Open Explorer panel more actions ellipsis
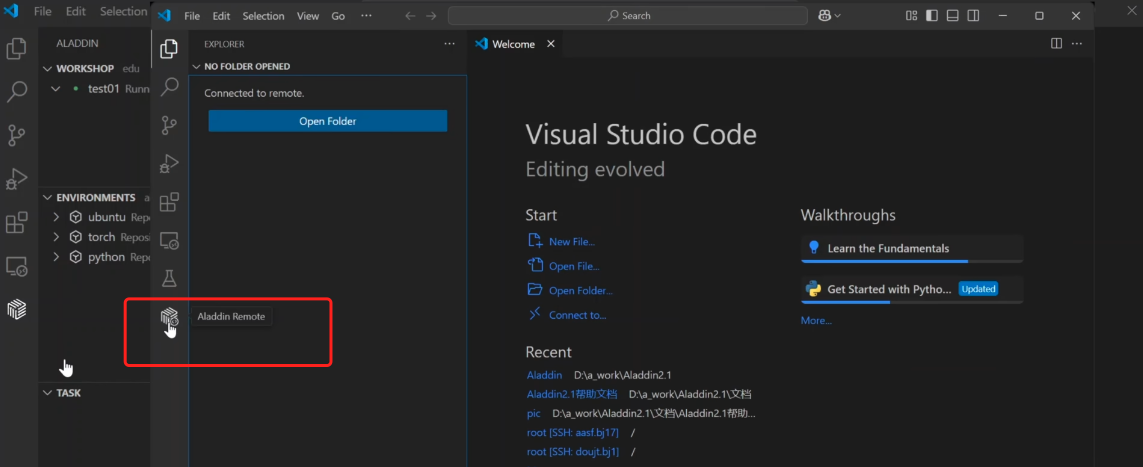The image size is (1143, 467). (x=449, y=44)
